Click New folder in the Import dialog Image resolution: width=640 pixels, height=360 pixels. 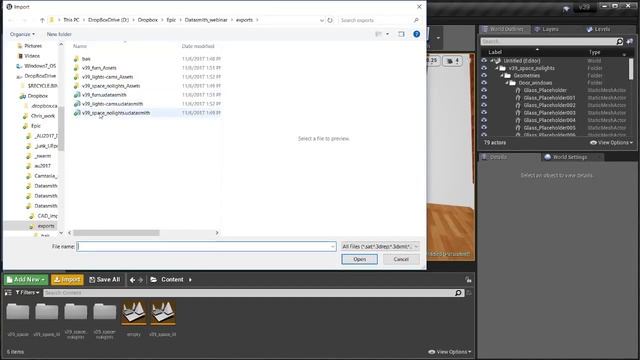pos(59,34)
